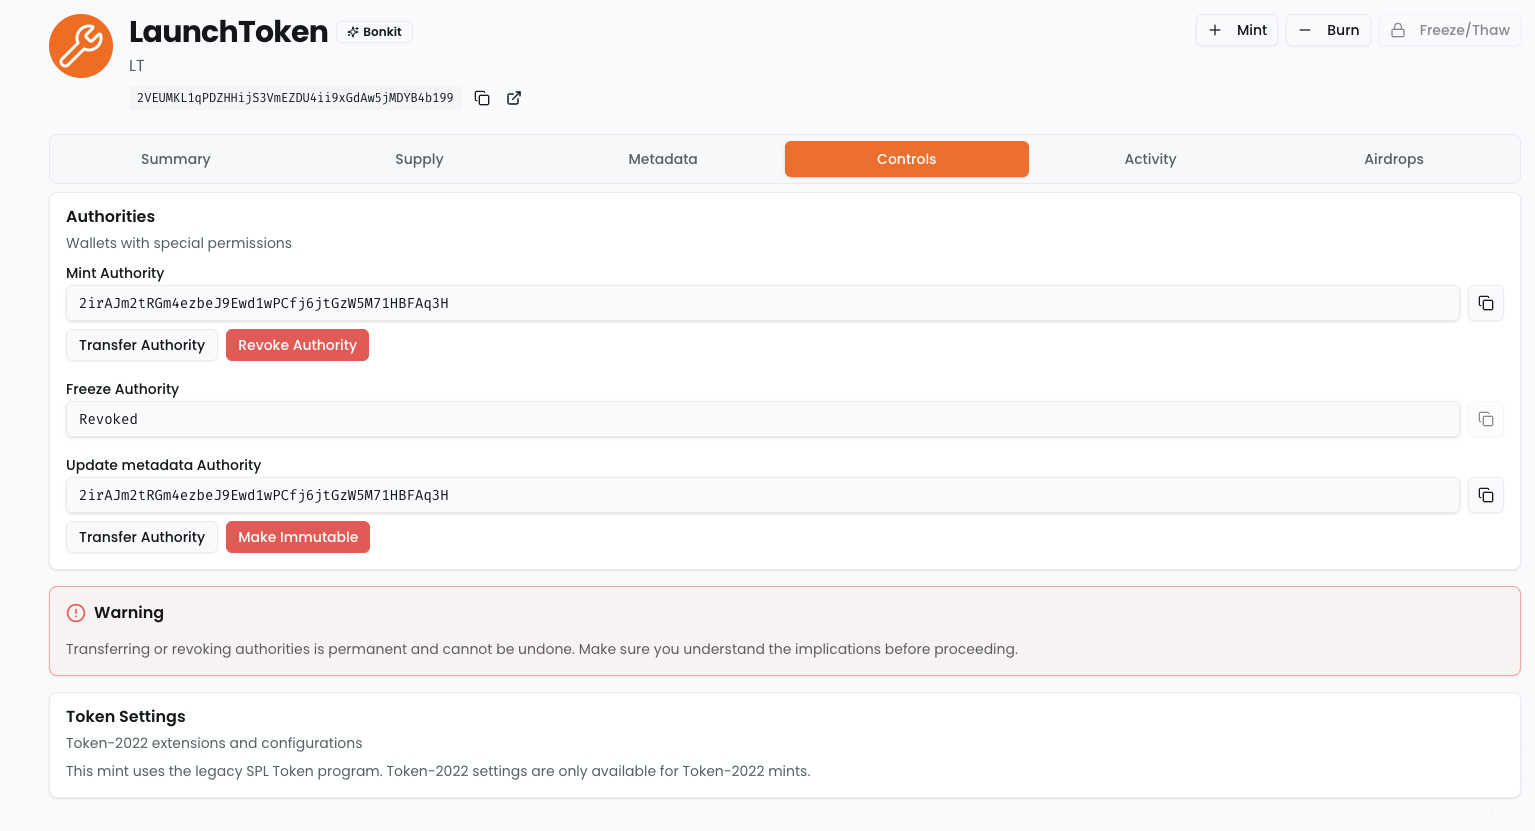1535x831 pixels.
Task: Click the warning alert icon
Action: pyautogui.click(x=76, y=613)
